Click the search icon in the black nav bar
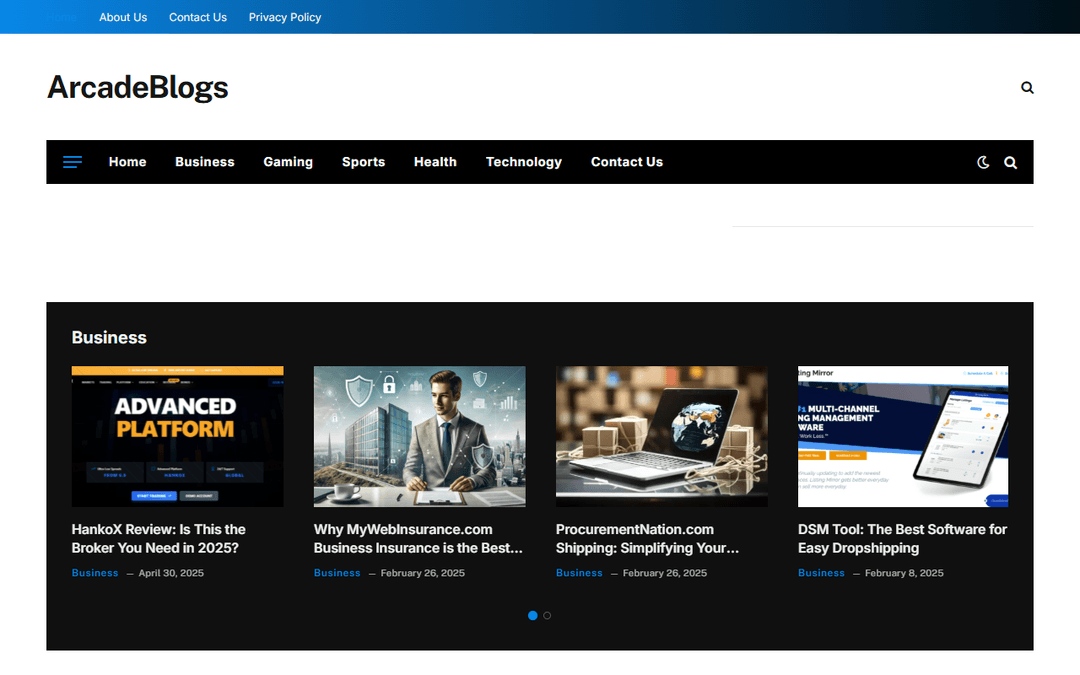Screen dimensions: 1080x675 (1010, 163)
